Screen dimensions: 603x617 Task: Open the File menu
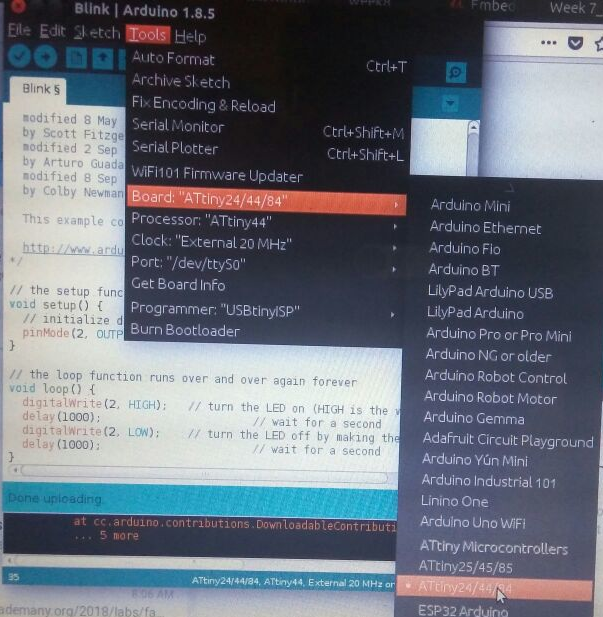pos(20,30)
